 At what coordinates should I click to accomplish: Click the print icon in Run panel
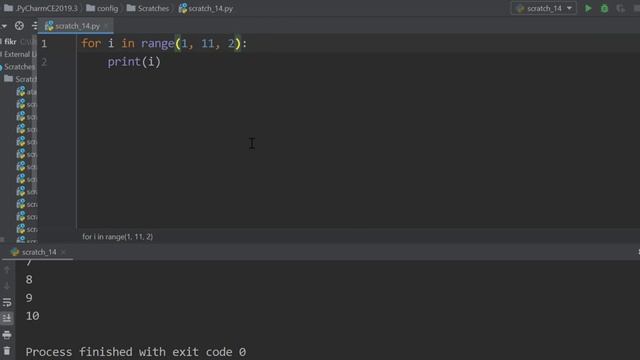tap(7, 335)
